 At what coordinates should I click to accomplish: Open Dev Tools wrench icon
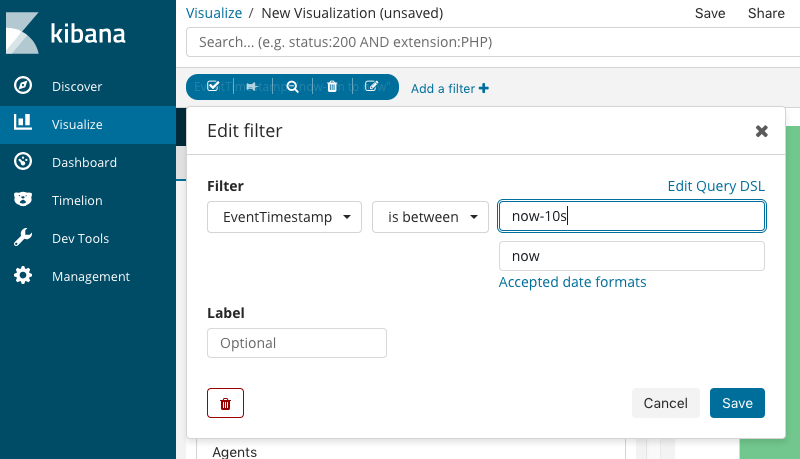[22, 238]
